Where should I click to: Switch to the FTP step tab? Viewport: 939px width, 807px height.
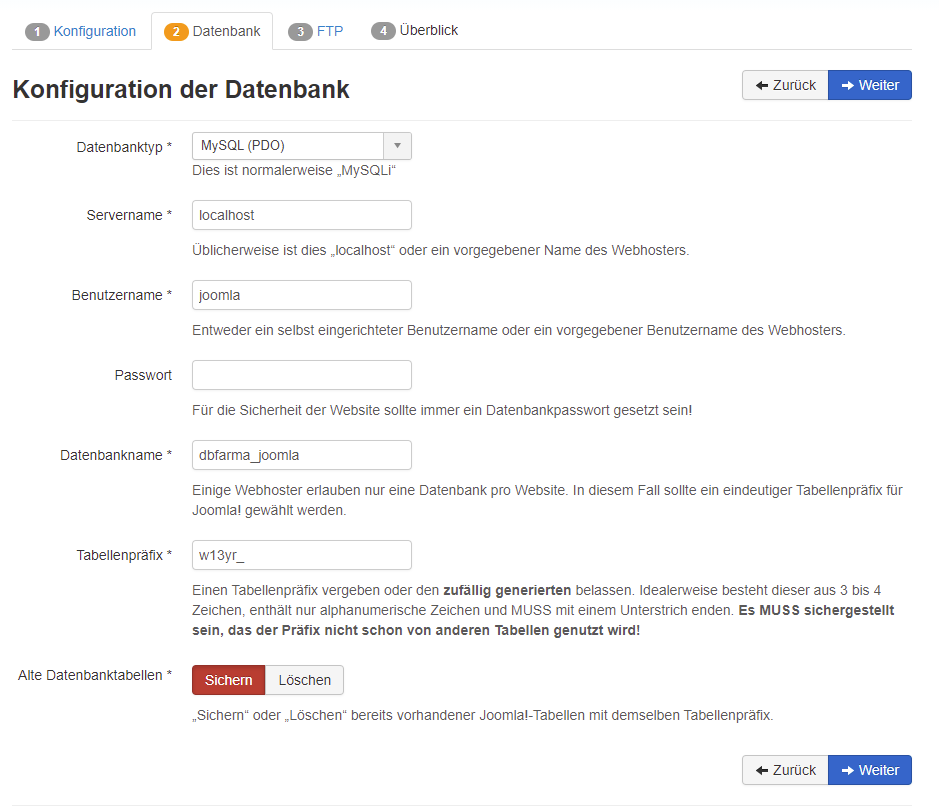(x=316, y=31)
